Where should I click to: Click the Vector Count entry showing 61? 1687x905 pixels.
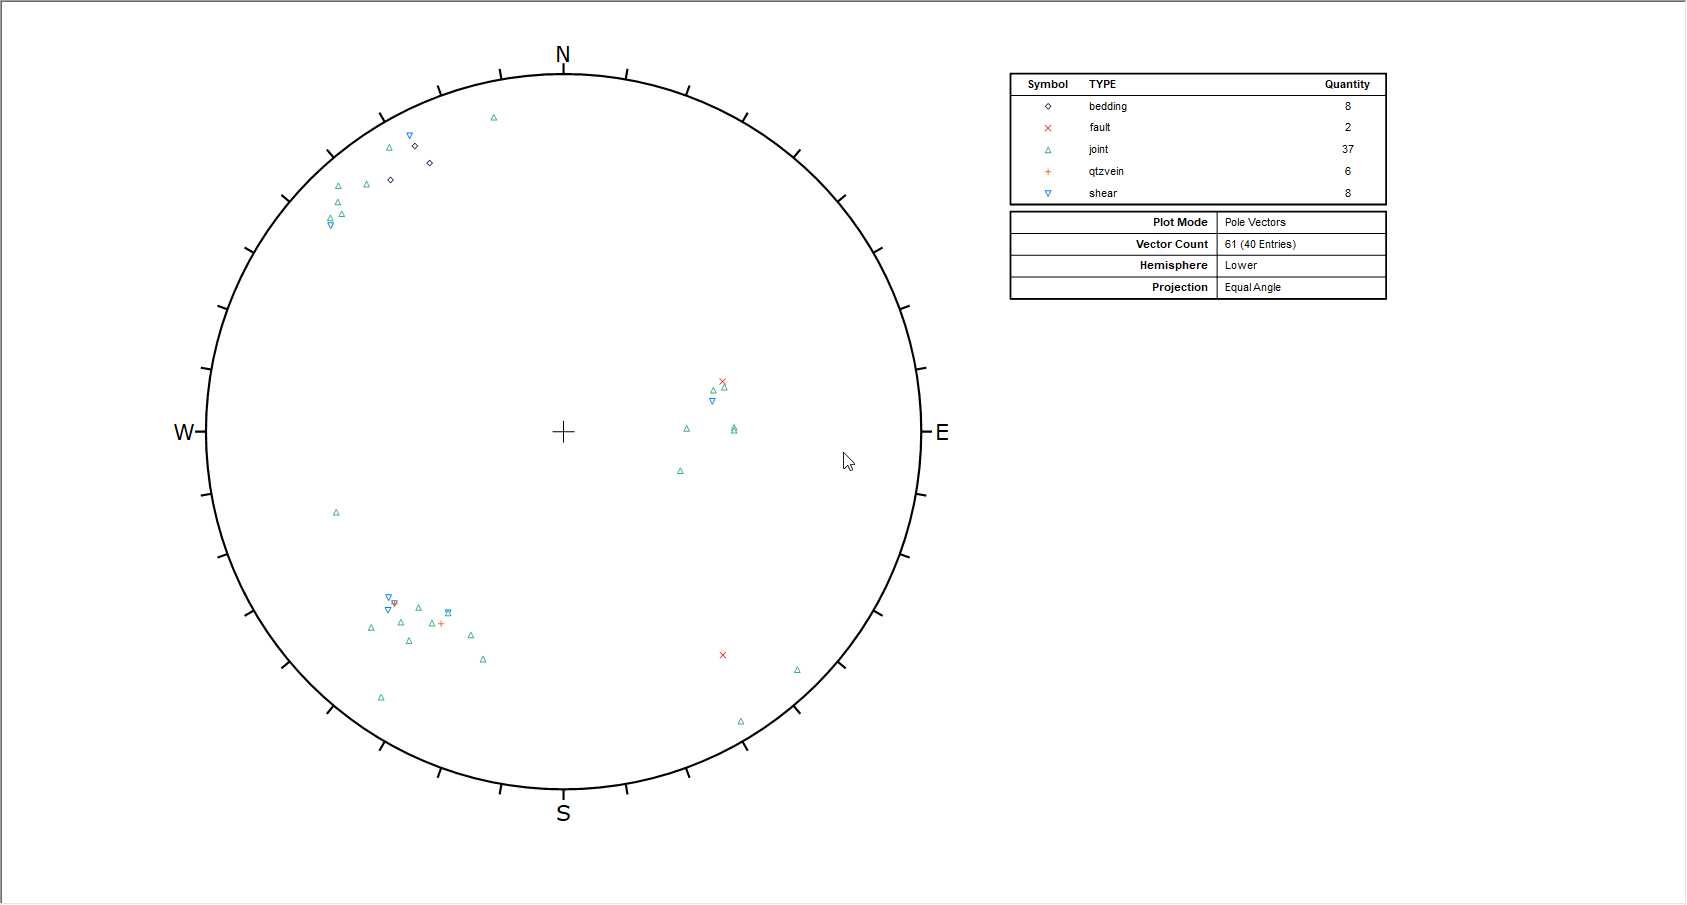(x=1258, y=243)
